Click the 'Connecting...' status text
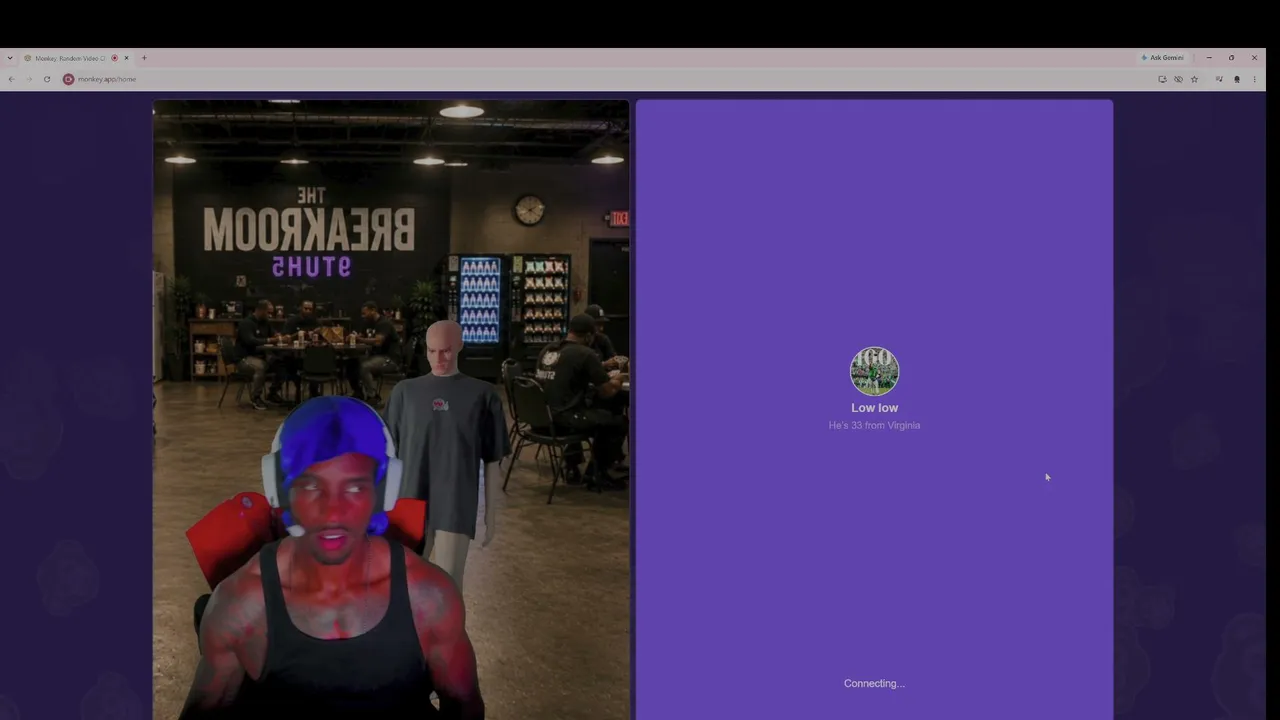 pos(874,683)
